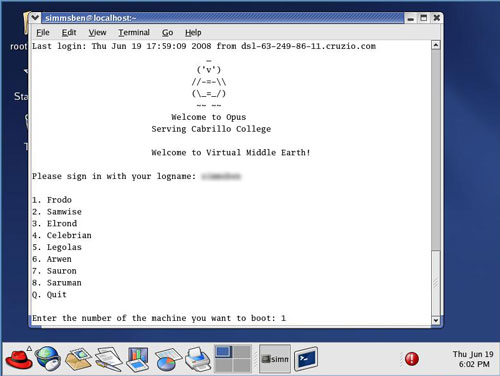
Task: Click the scrollbar down arrow
Action: tap(436, 320)
